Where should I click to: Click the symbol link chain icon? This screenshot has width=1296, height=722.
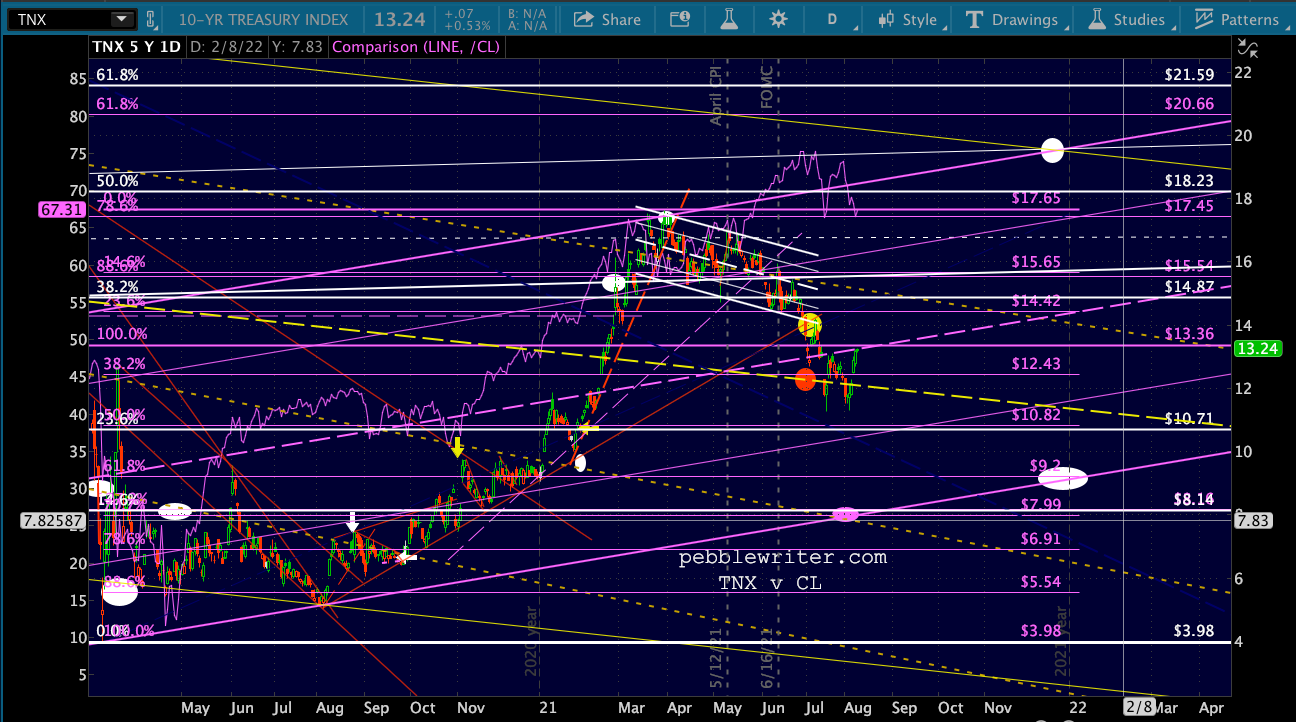point(151,19)
